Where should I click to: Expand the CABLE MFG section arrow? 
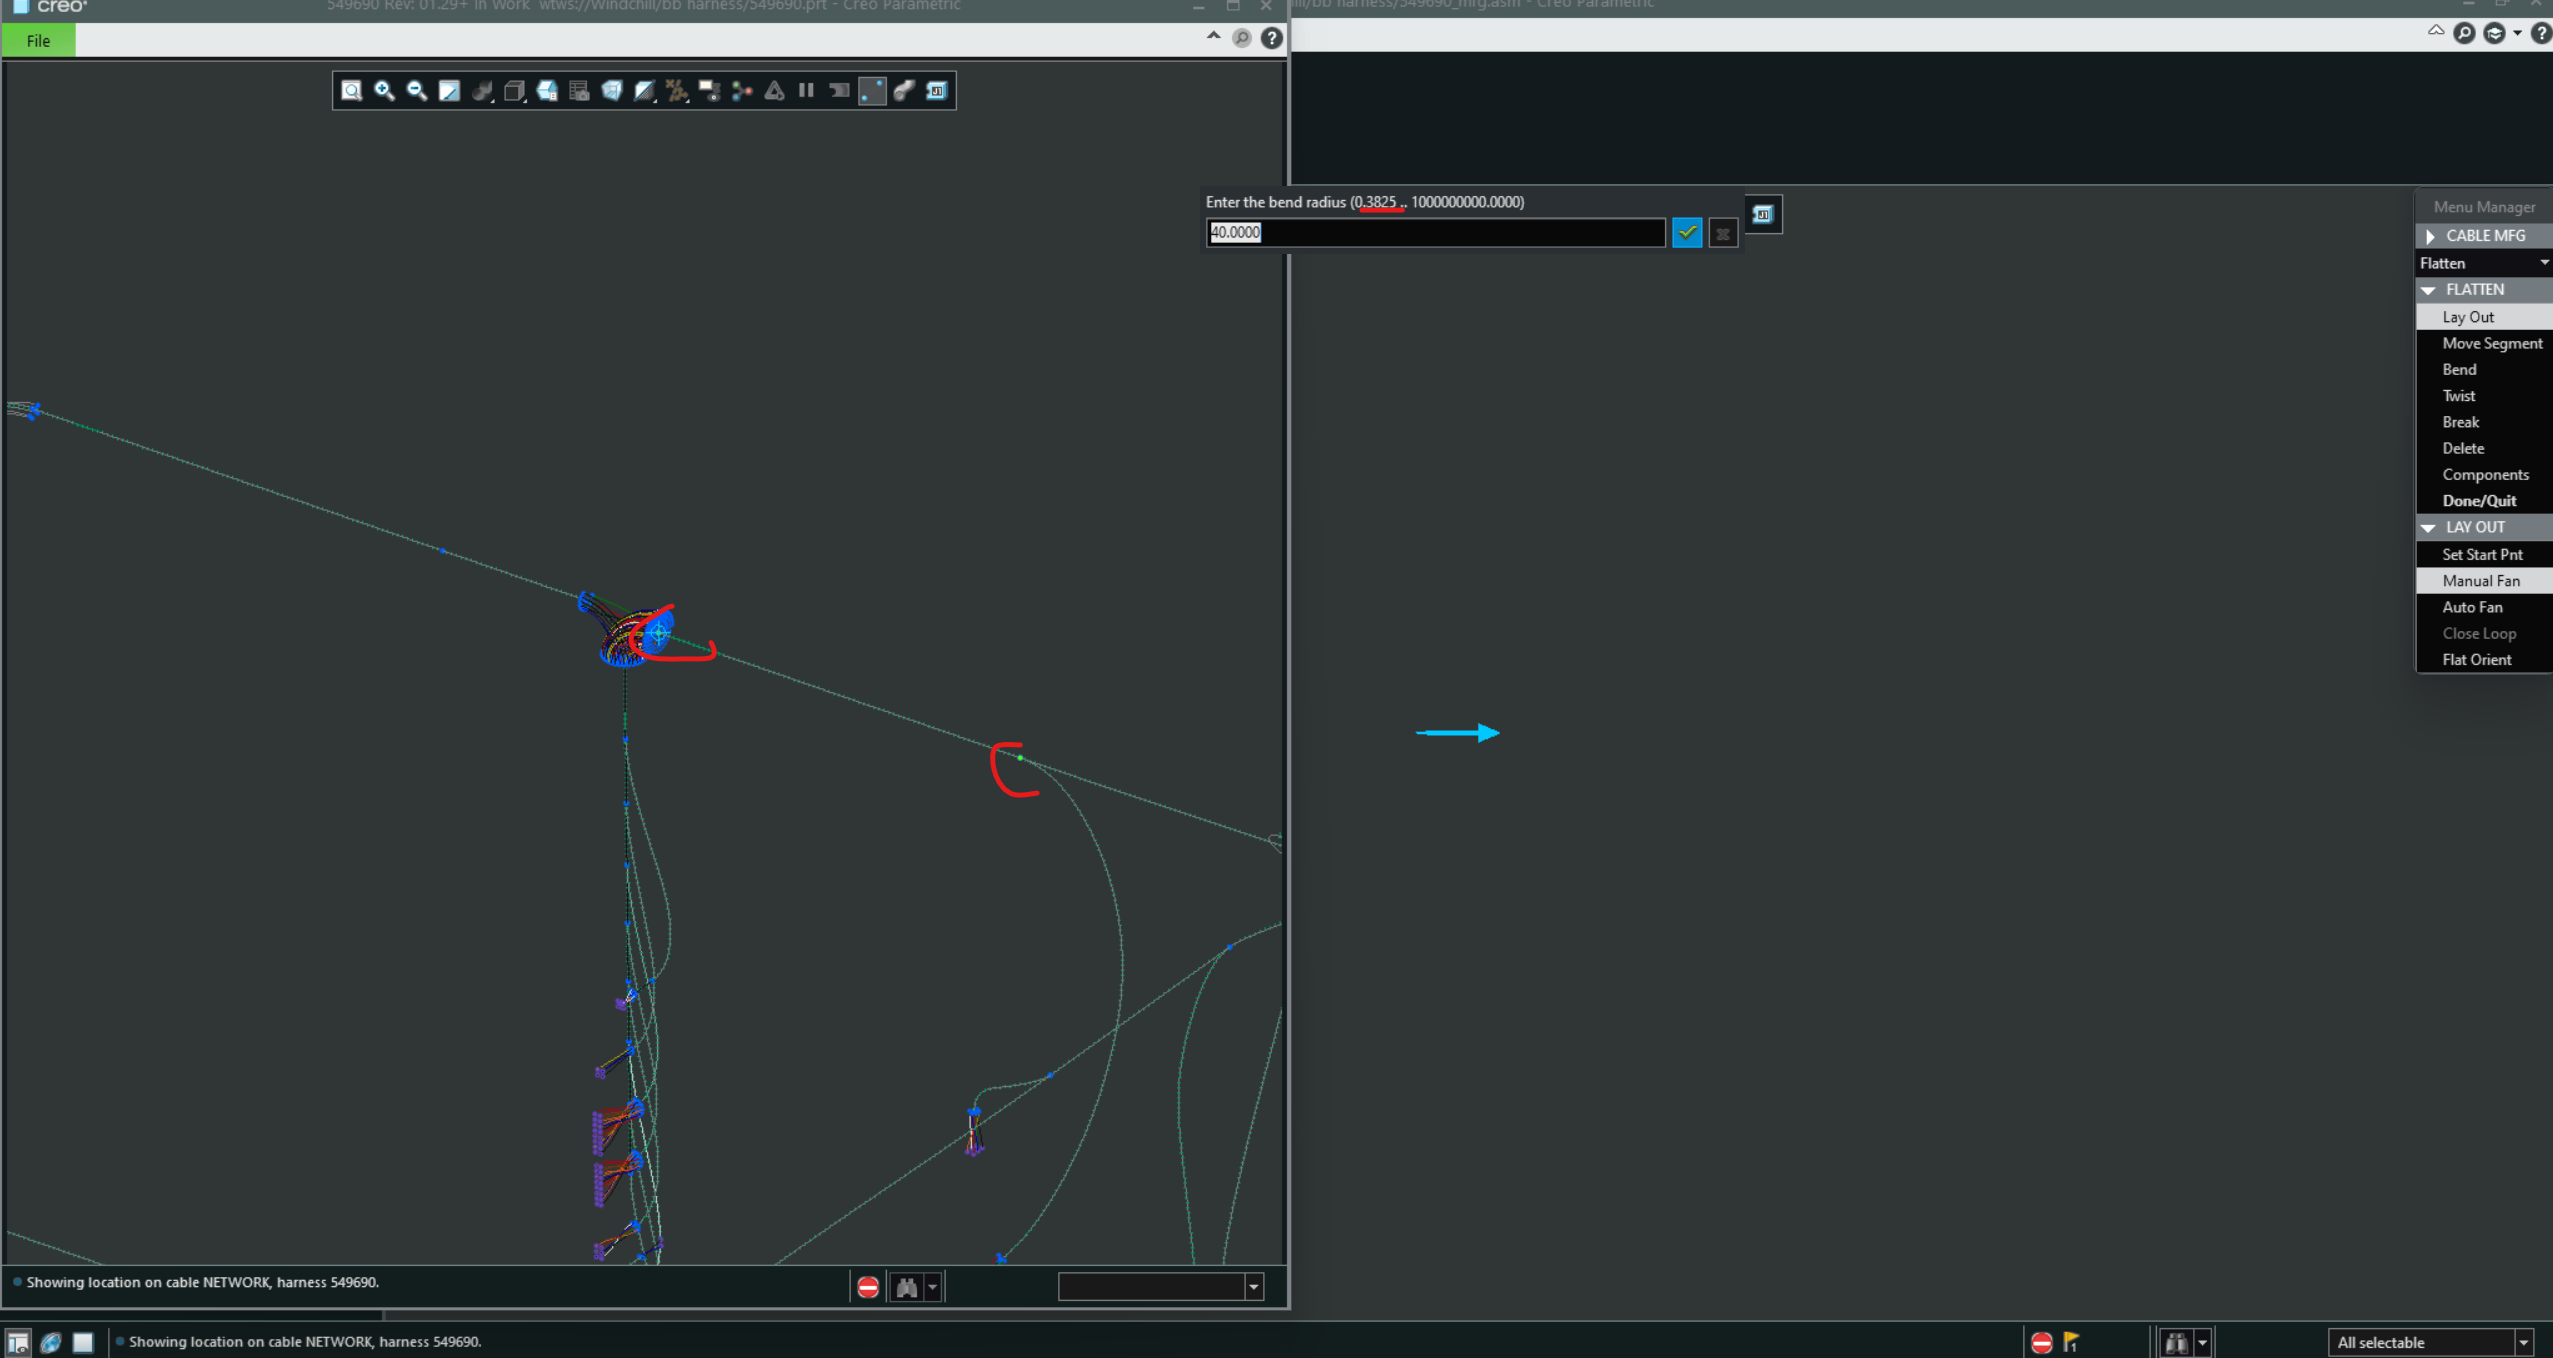coord(2430,235)
